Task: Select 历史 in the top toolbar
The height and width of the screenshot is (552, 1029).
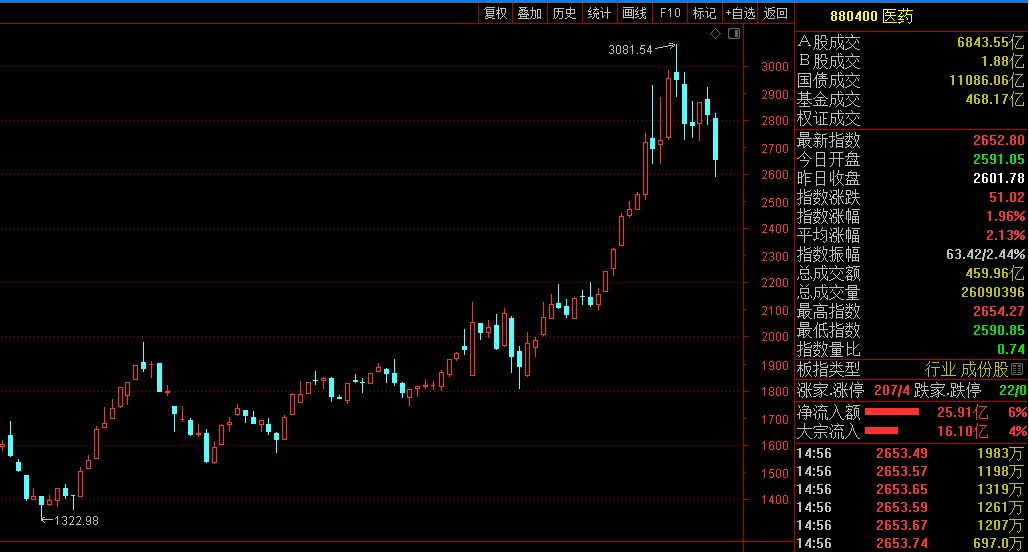Action: pos(564,13)
